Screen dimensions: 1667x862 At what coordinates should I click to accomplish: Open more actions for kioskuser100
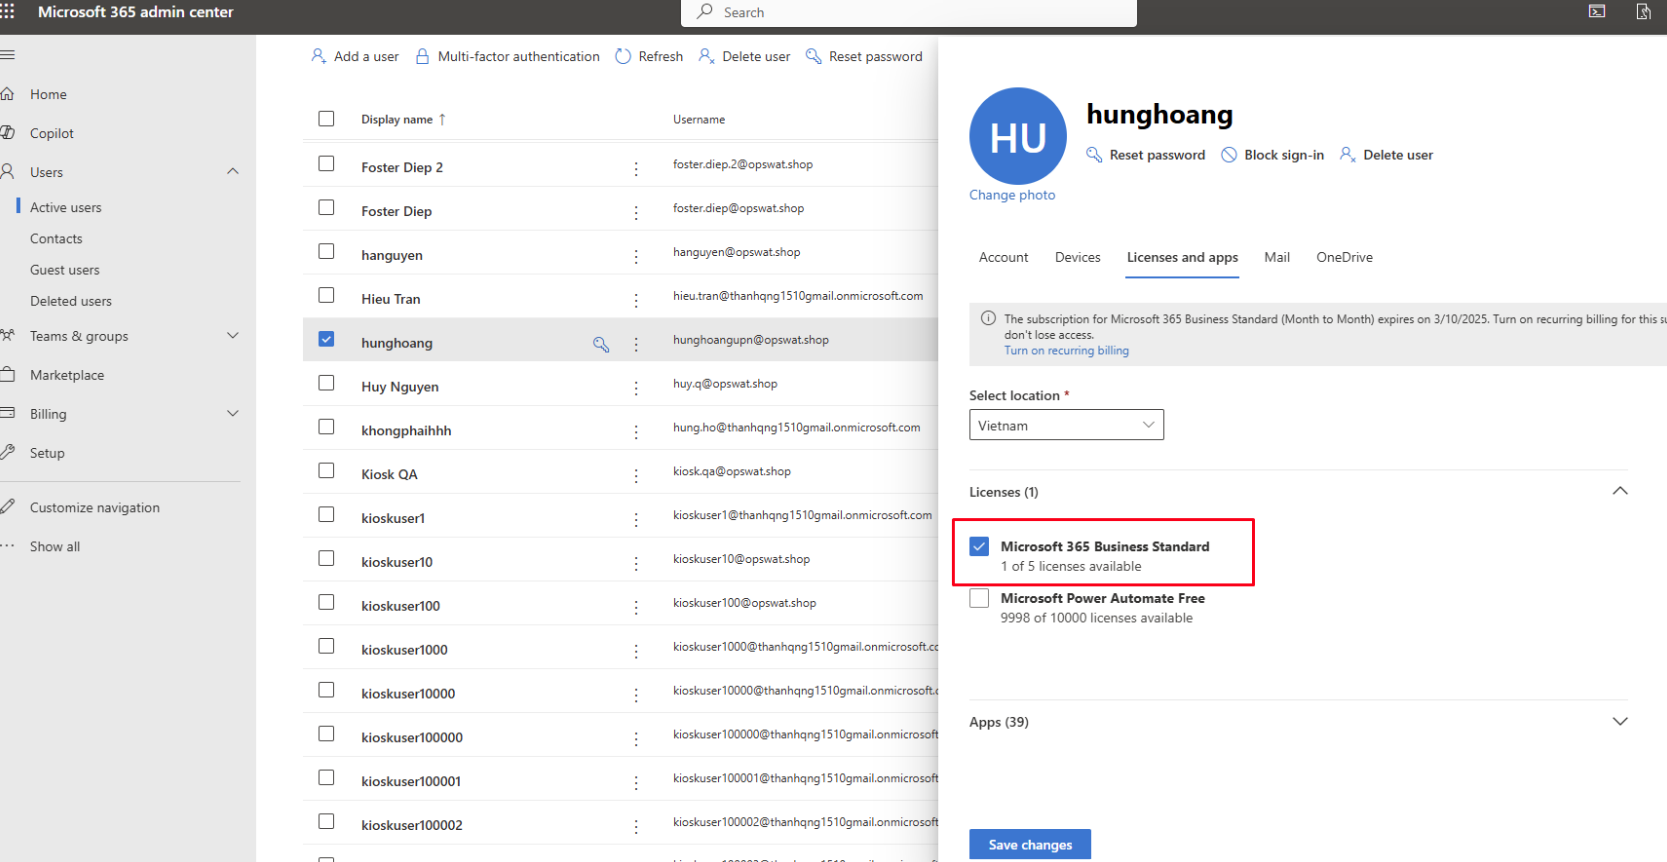tap(636, 608)
